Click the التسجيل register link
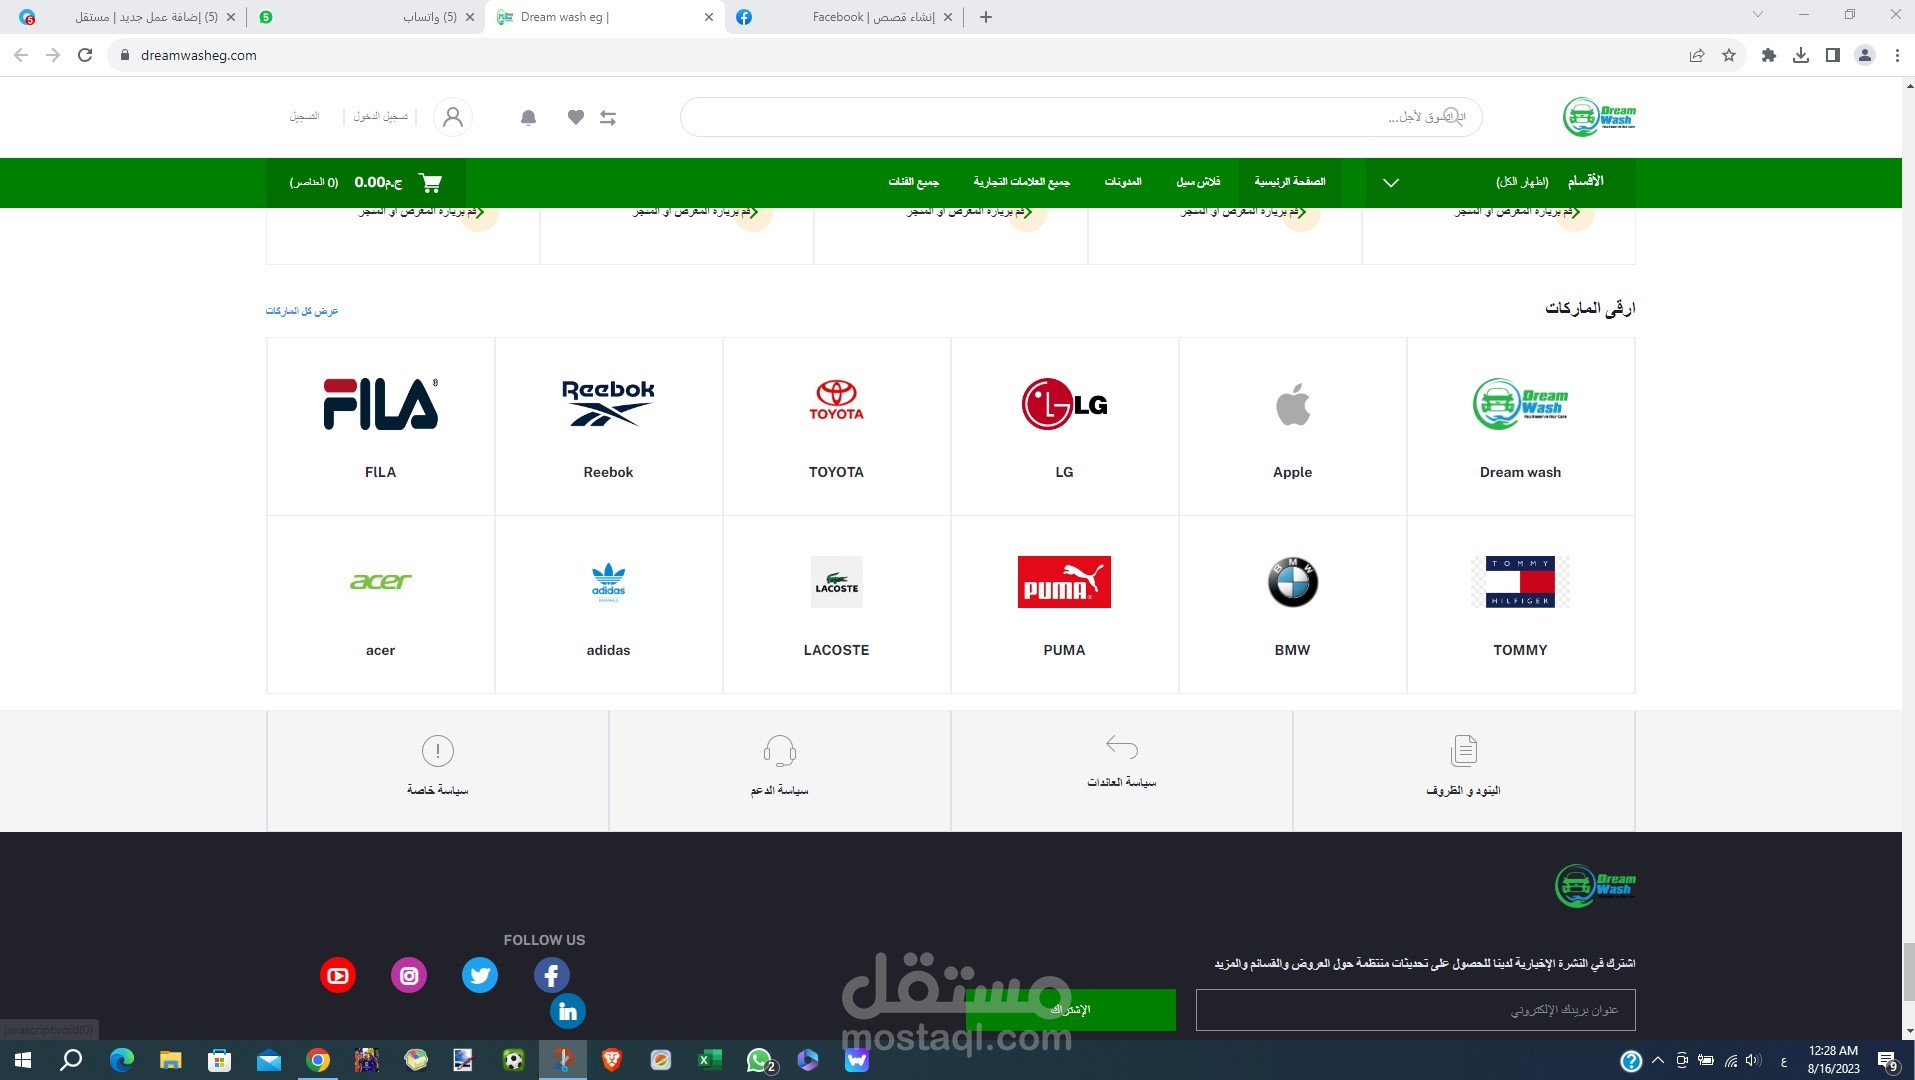 [304, 117]
